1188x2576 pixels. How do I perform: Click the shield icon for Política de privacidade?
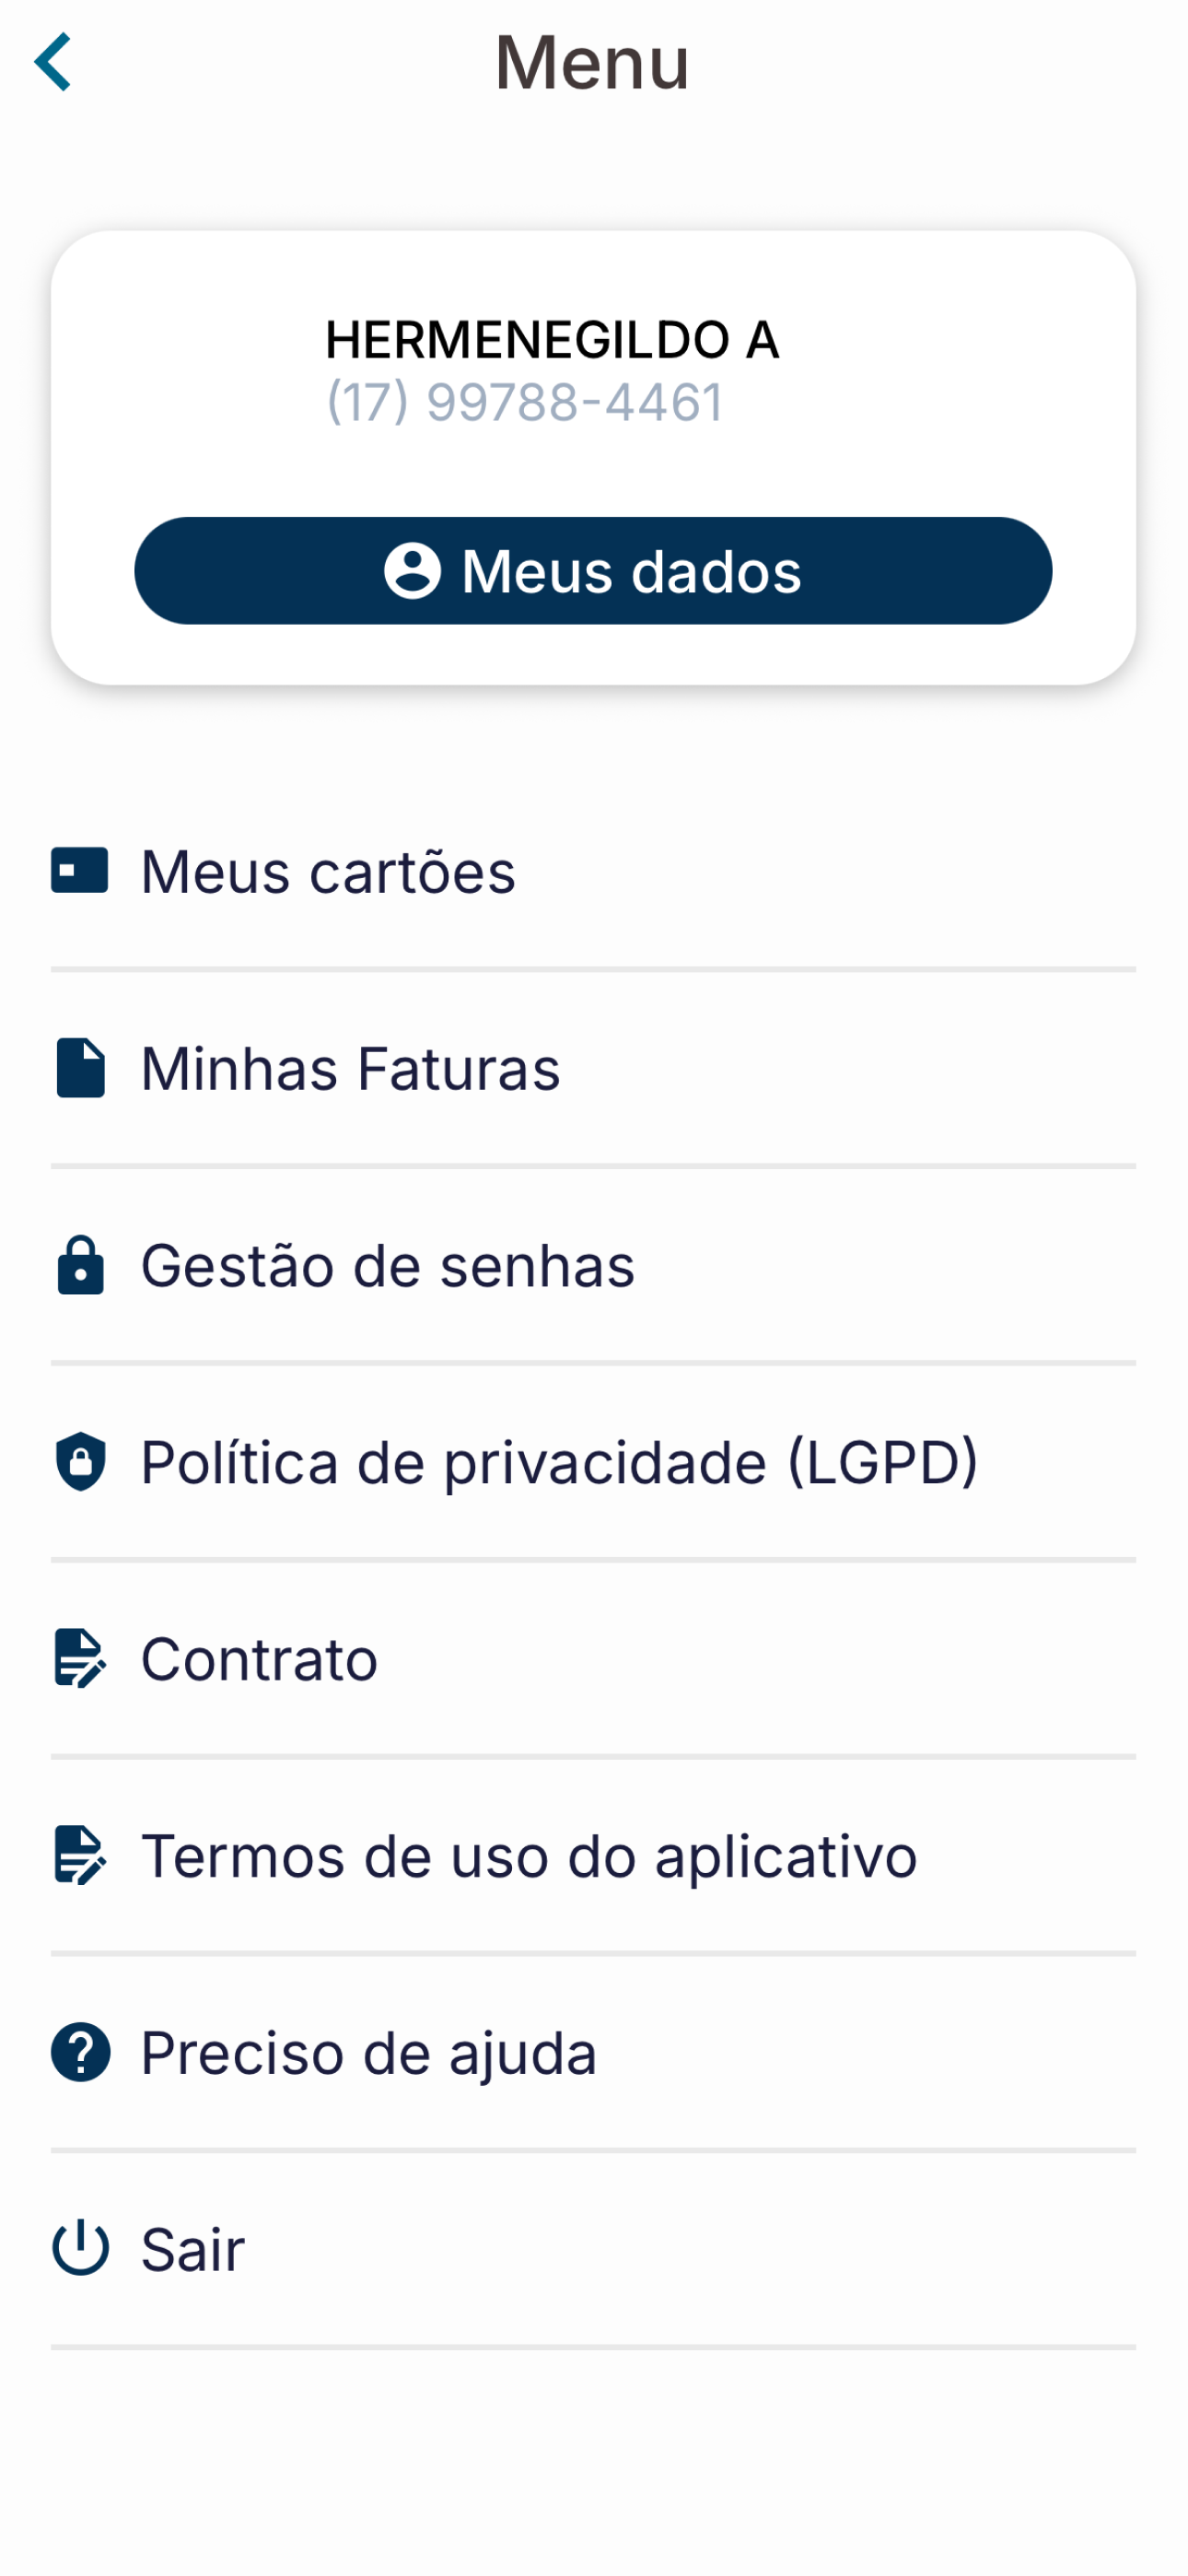click(80, 1462)
